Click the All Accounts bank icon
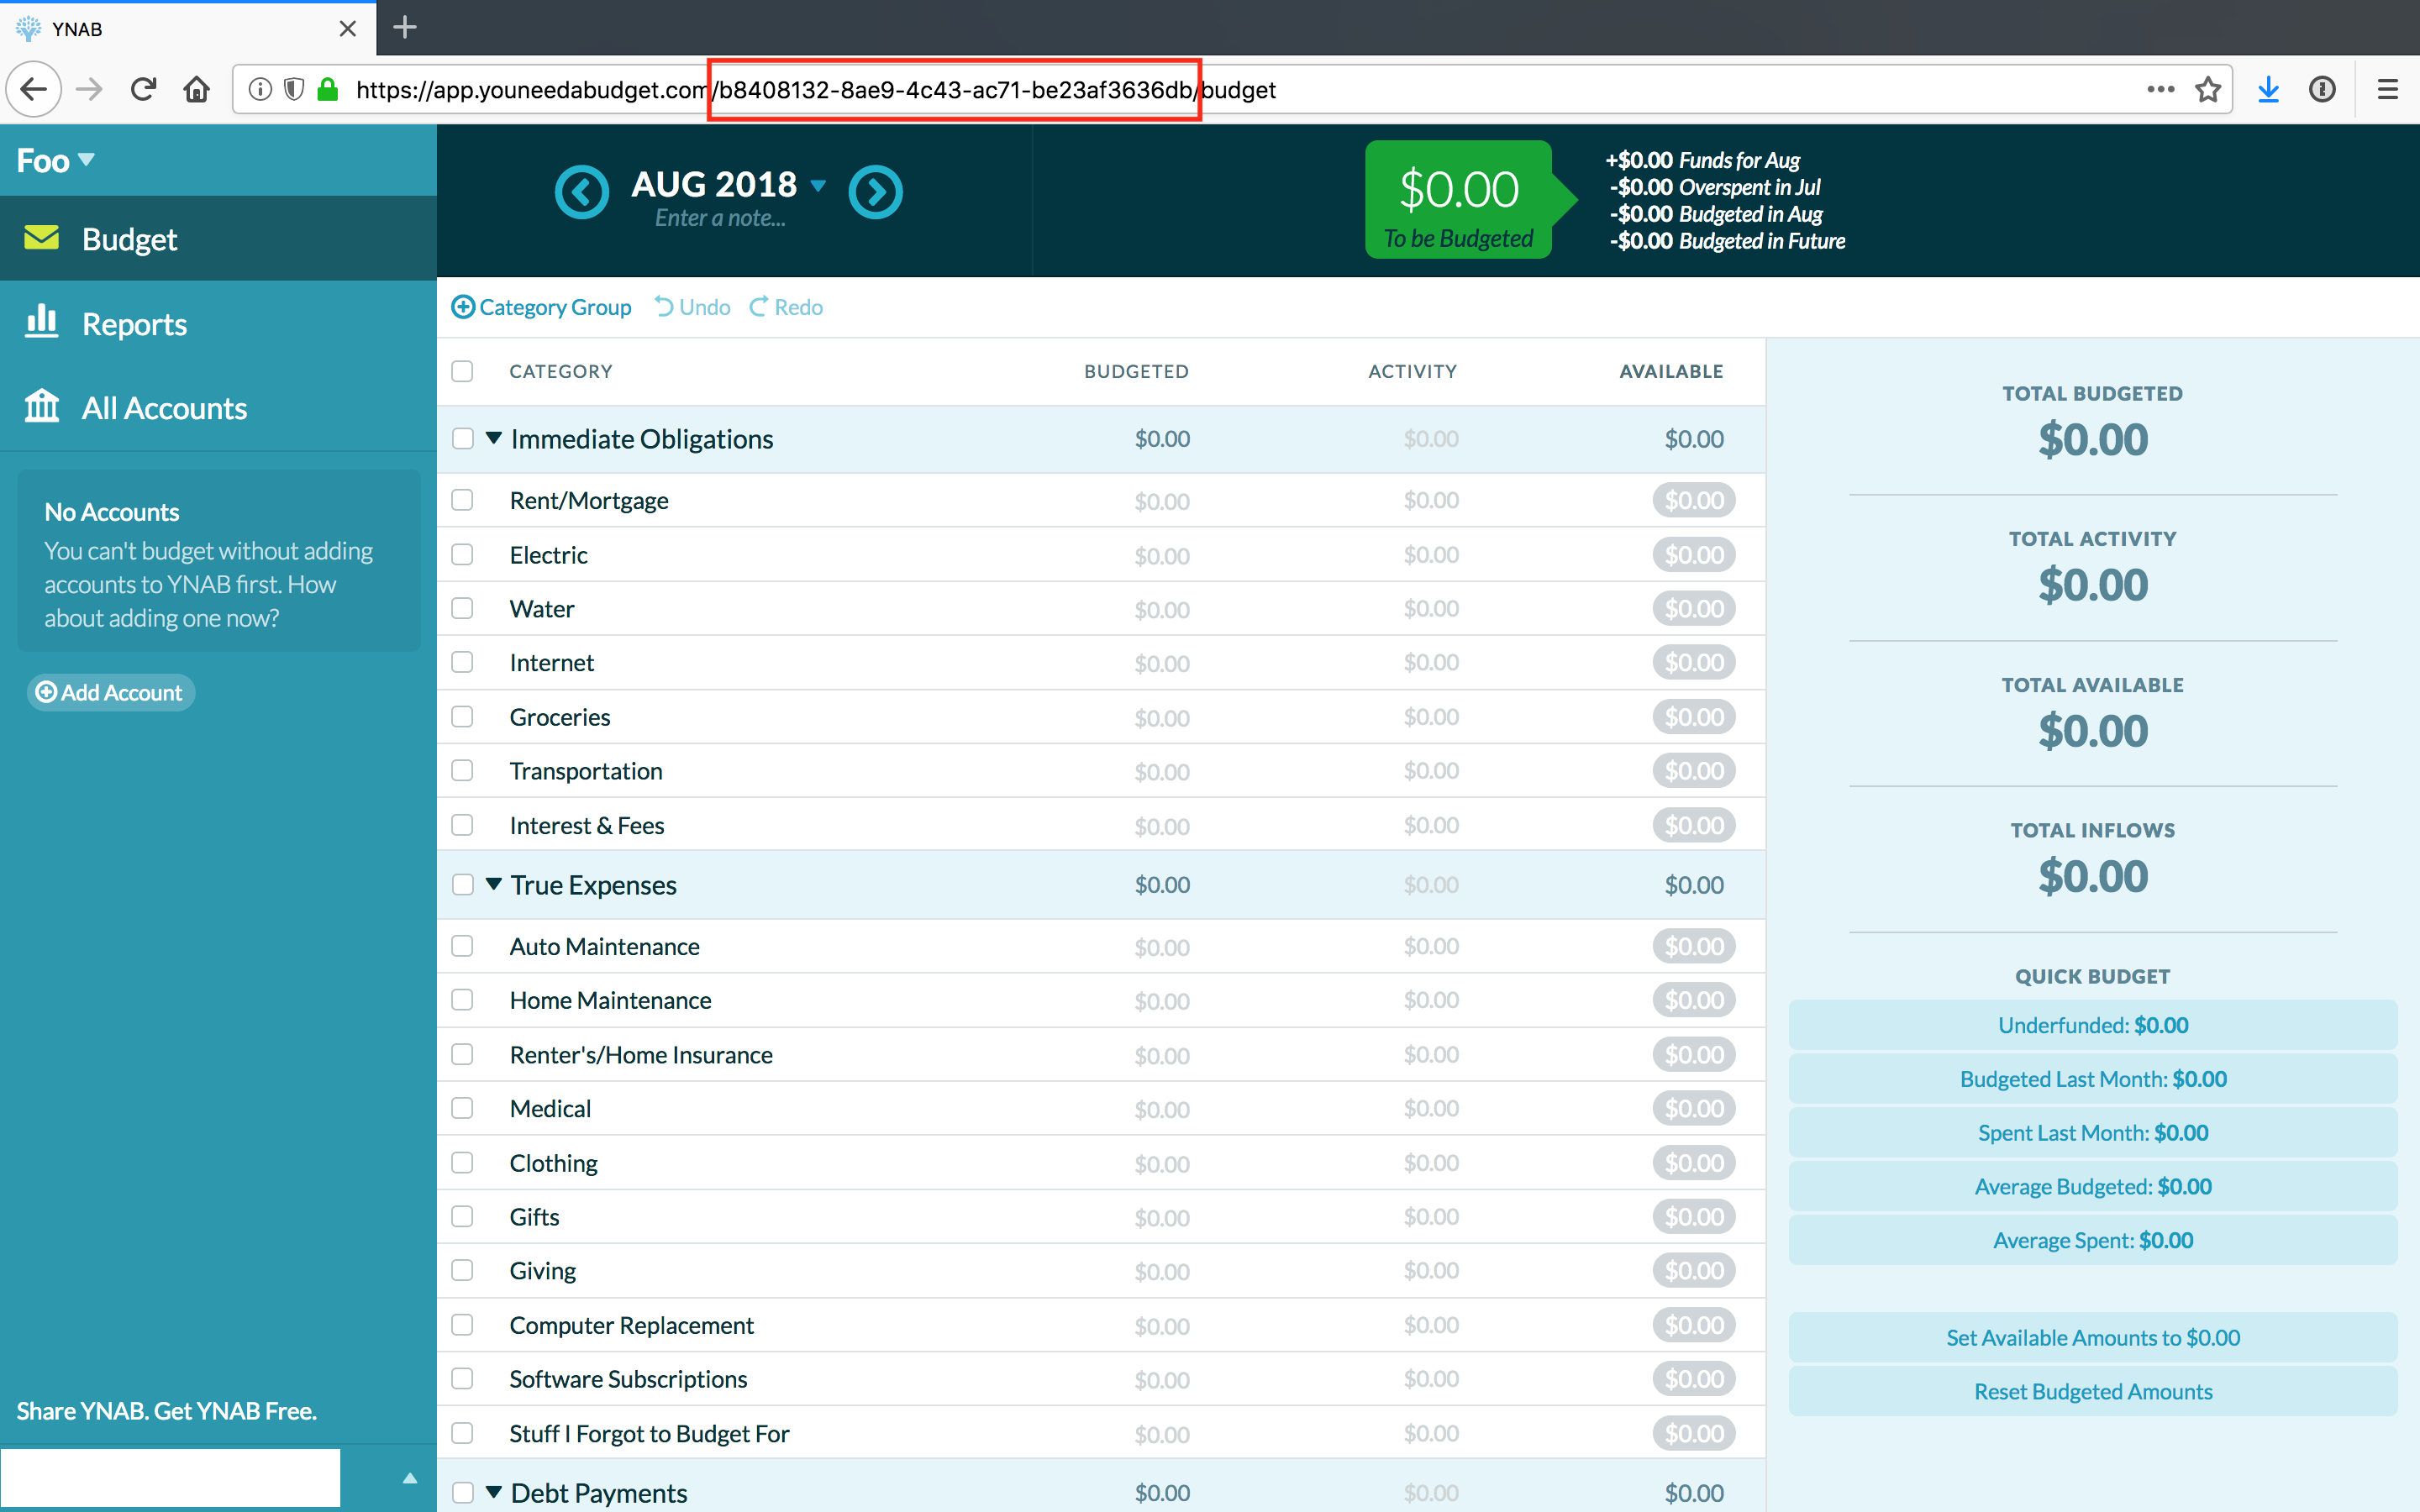The image size is (2420, 1512). point(41,406)
